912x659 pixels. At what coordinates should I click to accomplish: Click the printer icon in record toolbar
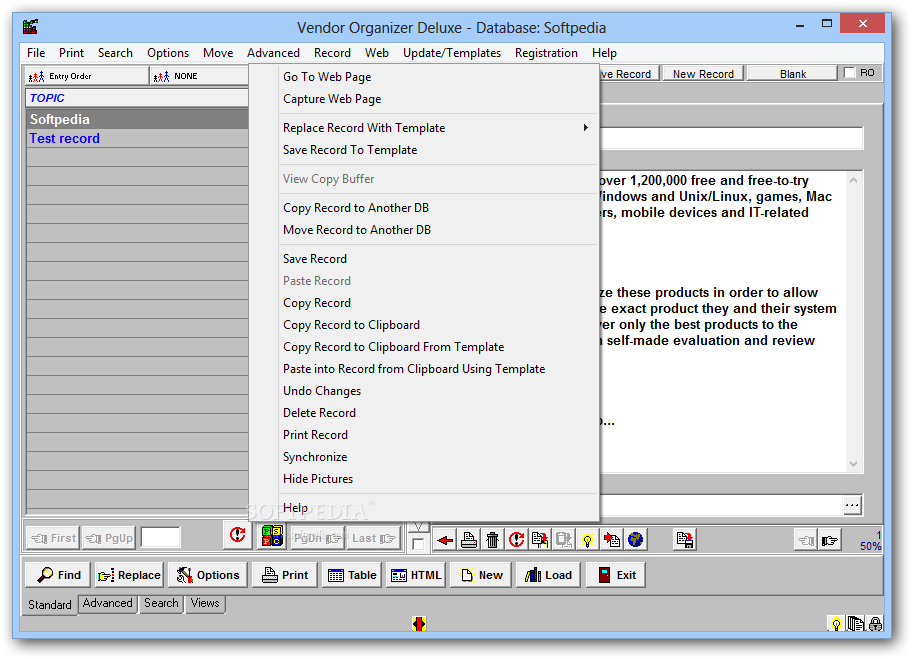pyautogui.click(x=469, y=540)
